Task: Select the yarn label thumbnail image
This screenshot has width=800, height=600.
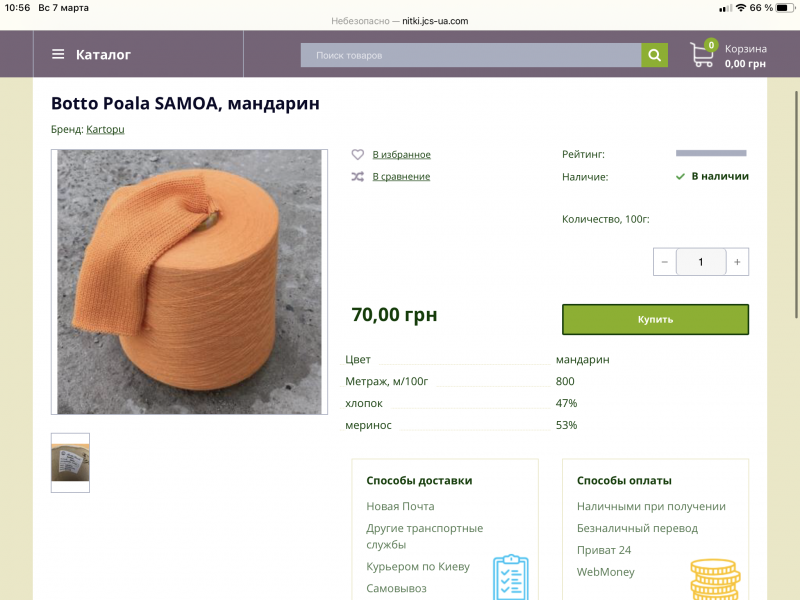Action: [x=70, y=463]
